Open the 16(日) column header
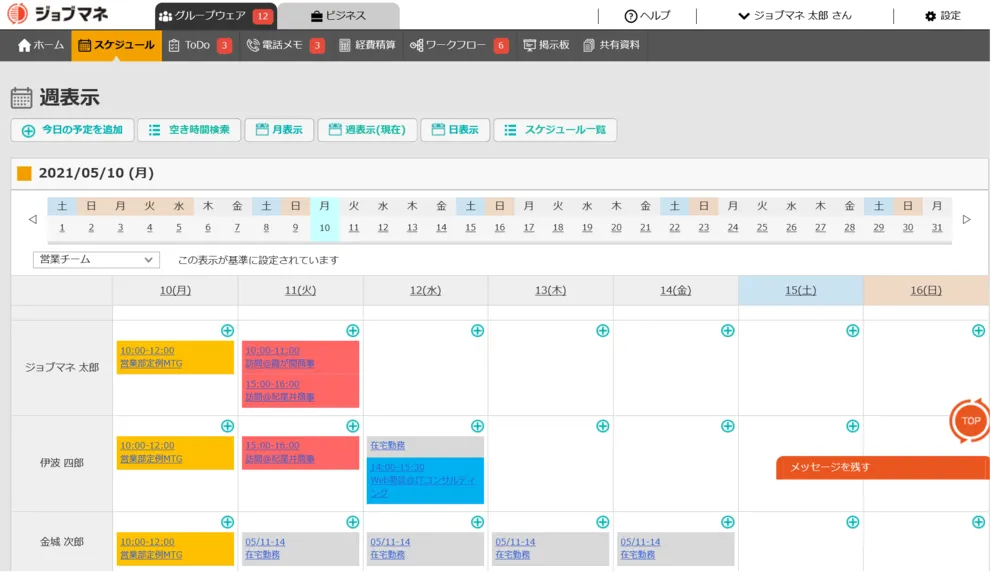 coord(926,291)
